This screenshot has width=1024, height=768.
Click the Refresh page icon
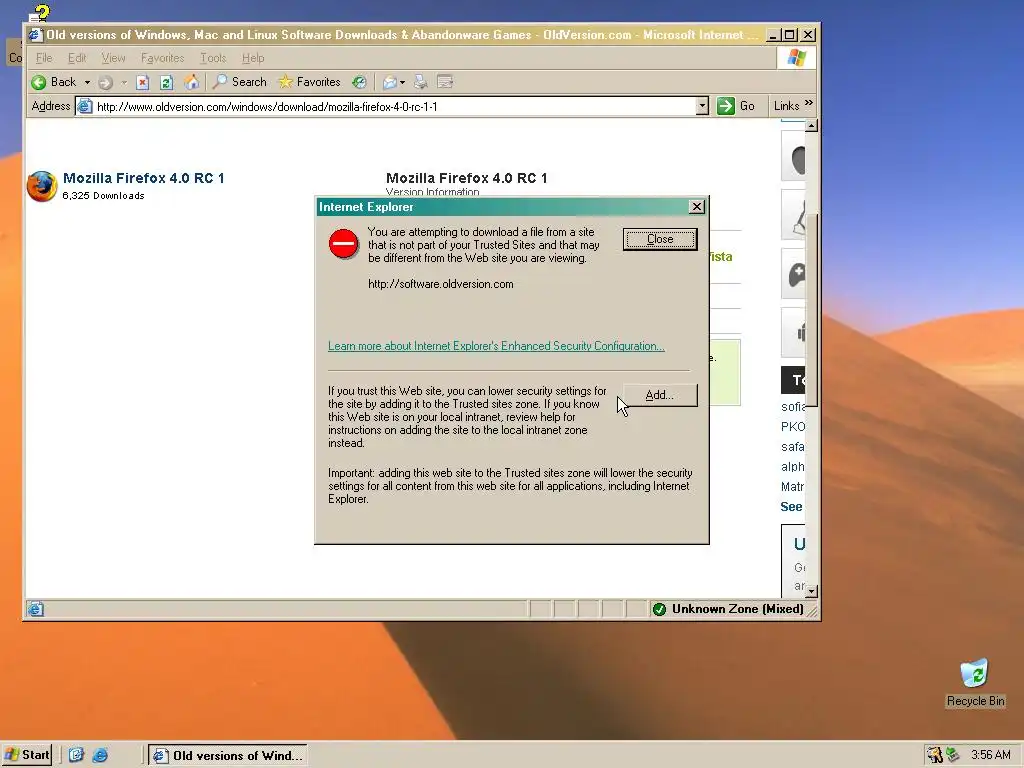[x=167, y=82]
